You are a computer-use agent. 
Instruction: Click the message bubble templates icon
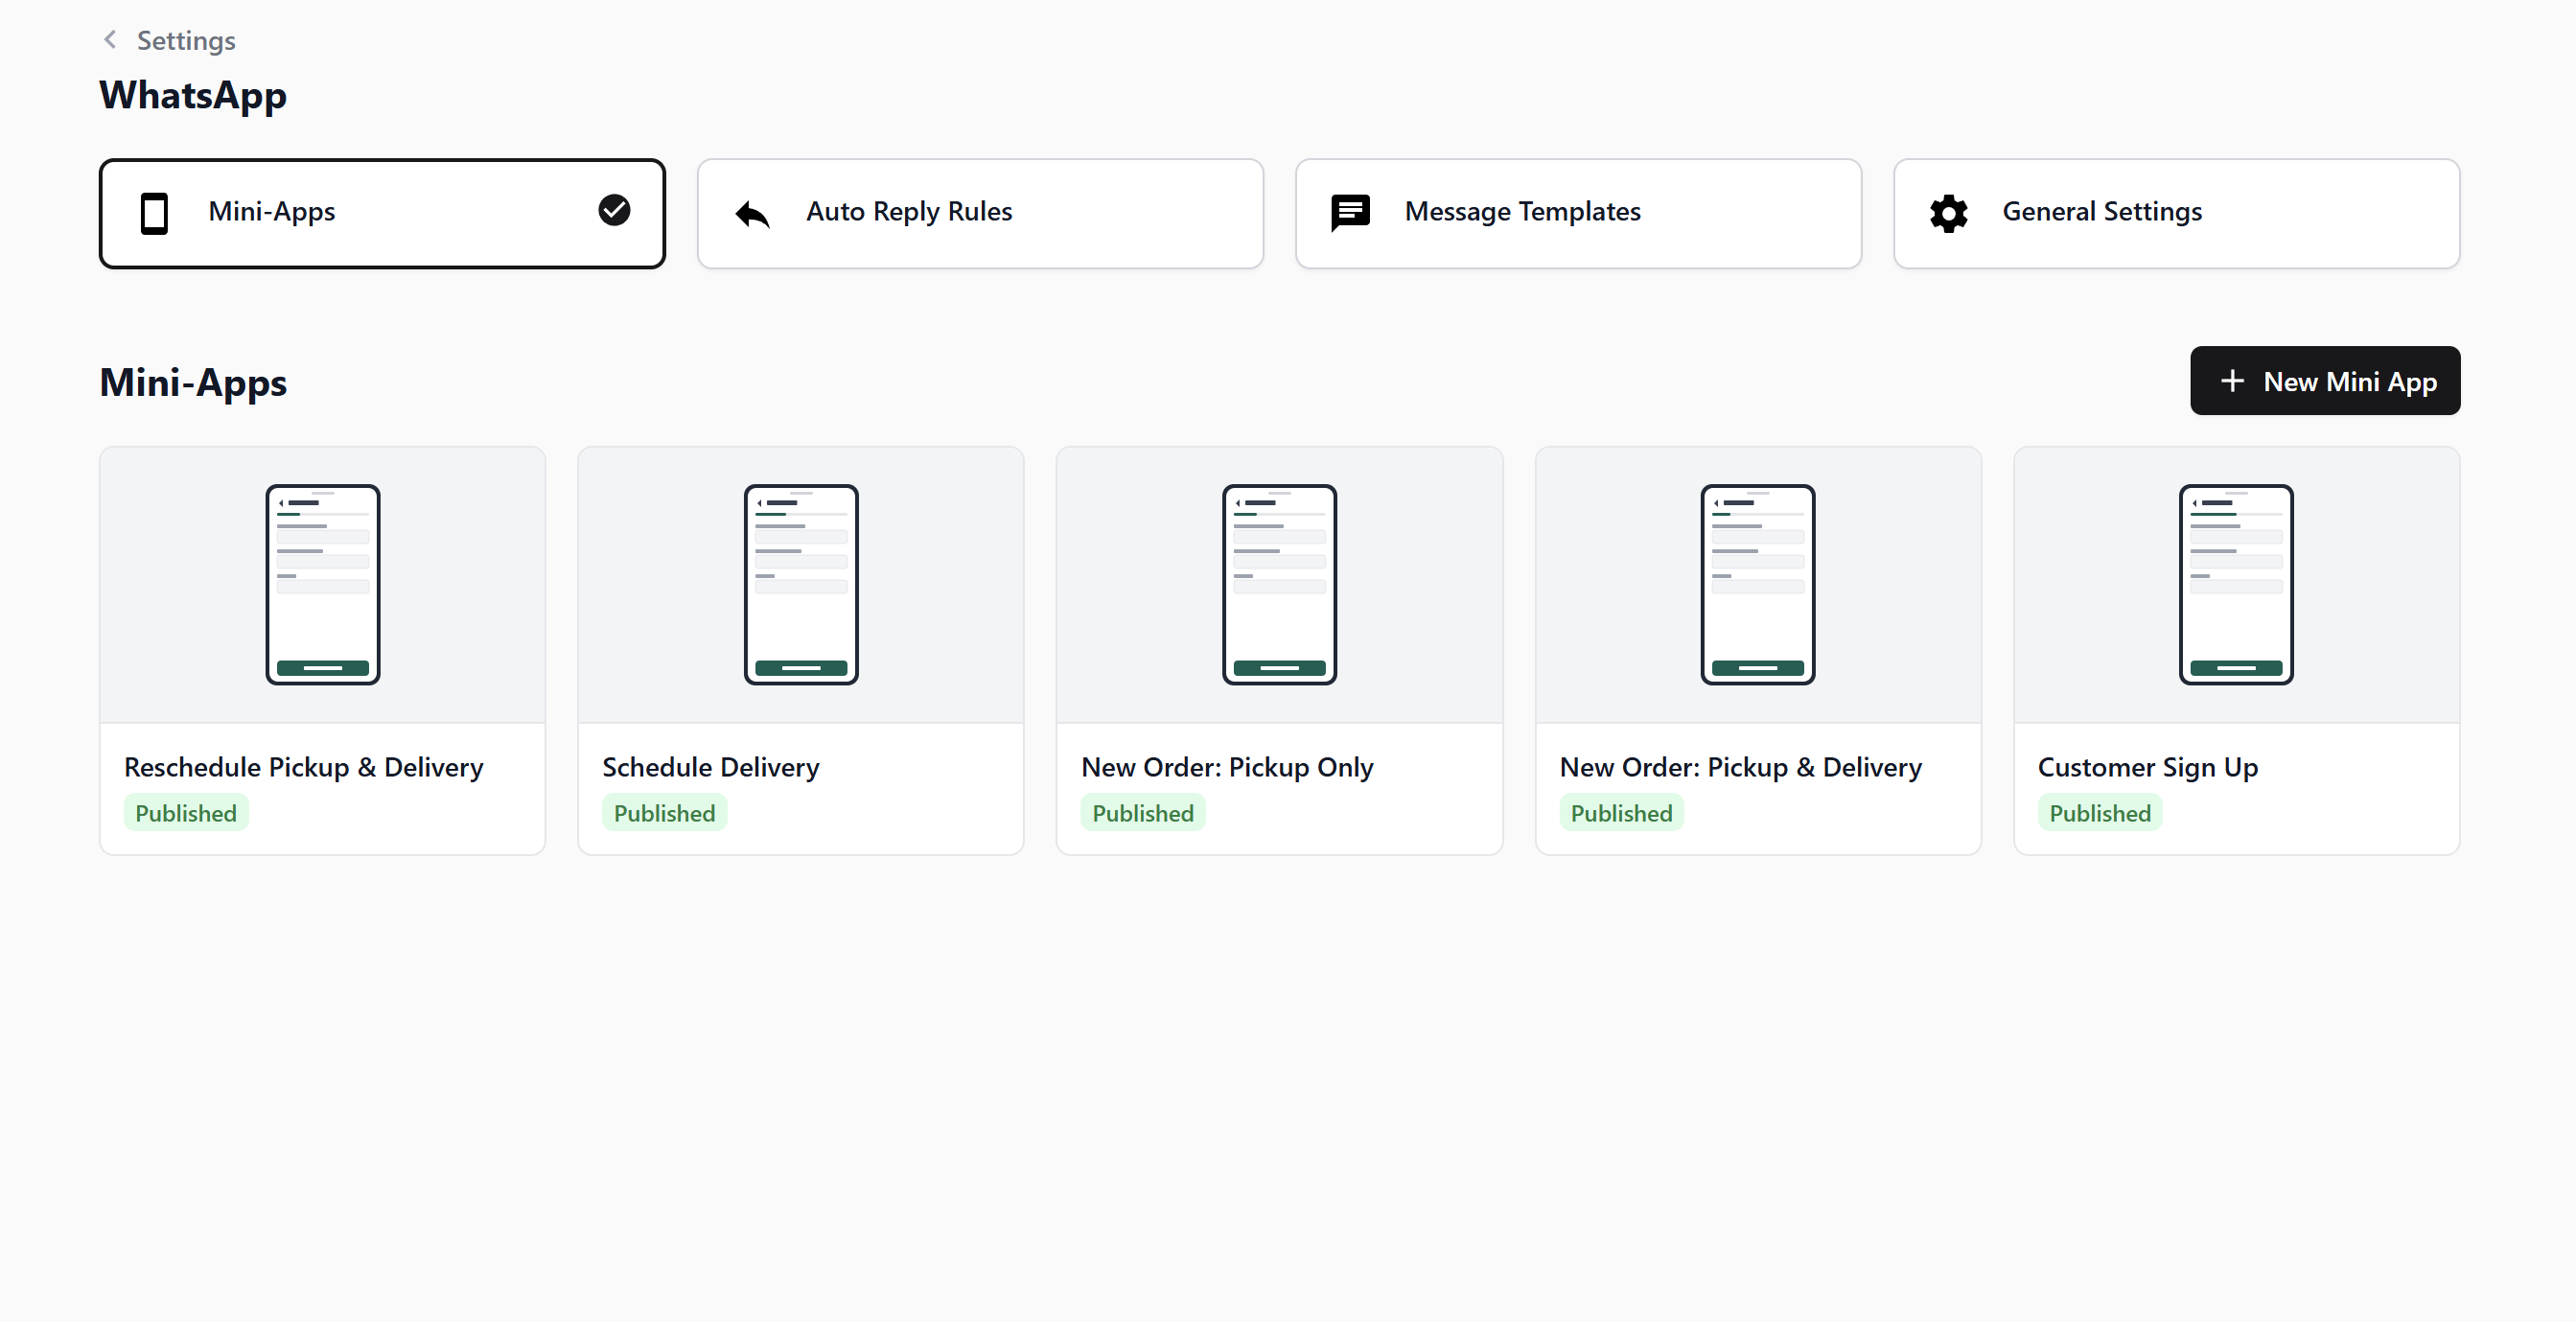1350,213
